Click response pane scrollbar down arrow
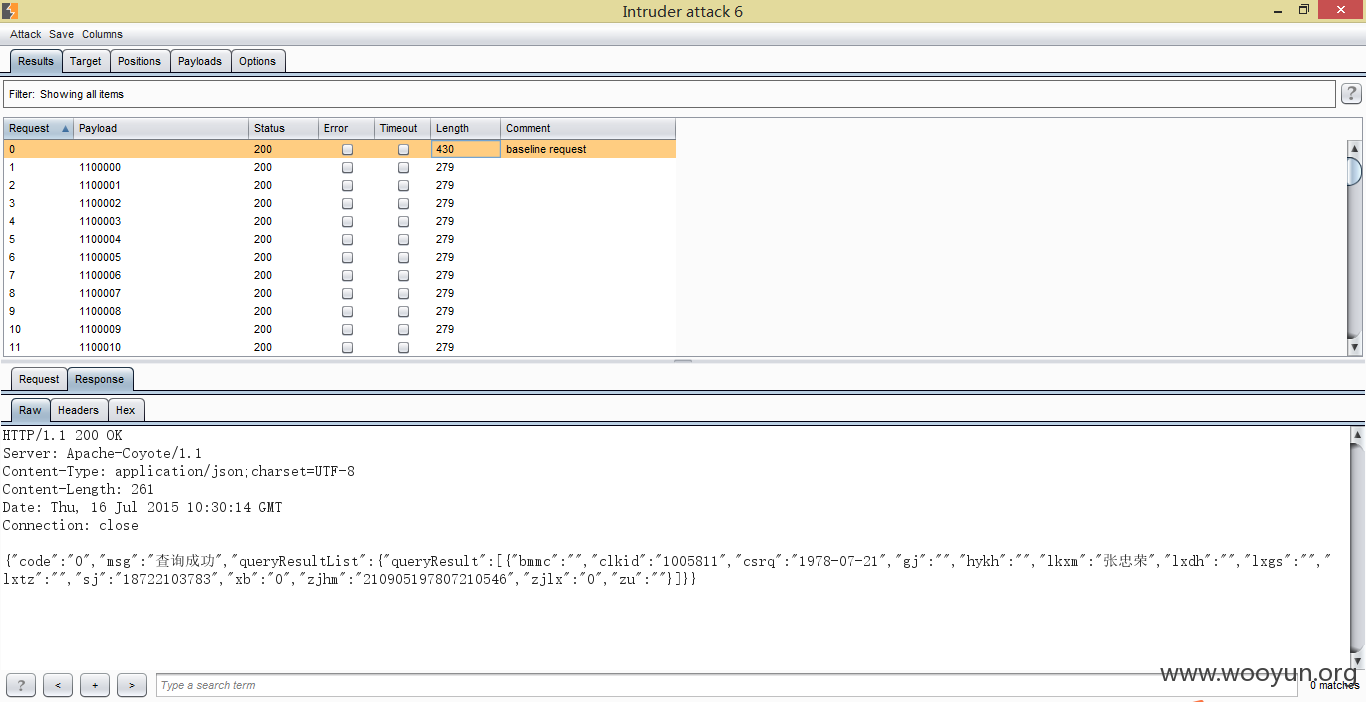The image size is (1366, 702). 1357,661
